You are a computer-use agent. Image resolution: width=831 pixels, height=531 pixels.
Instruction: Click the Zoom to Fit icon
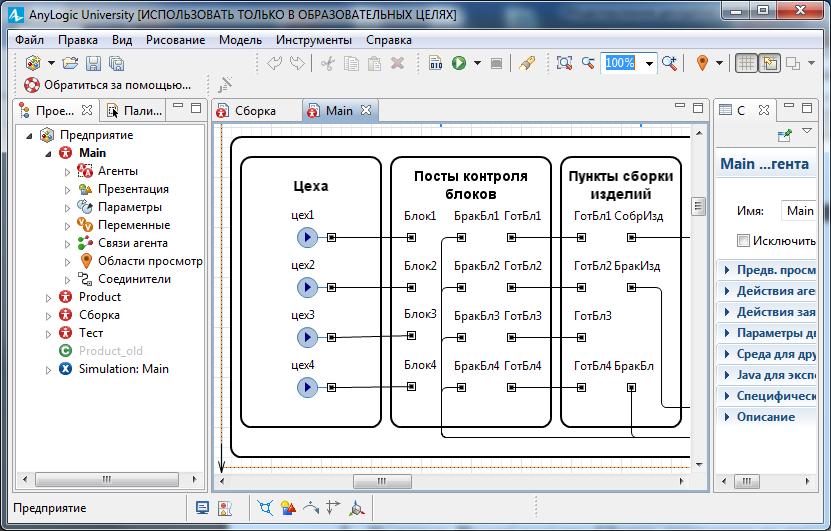point(564,63)
